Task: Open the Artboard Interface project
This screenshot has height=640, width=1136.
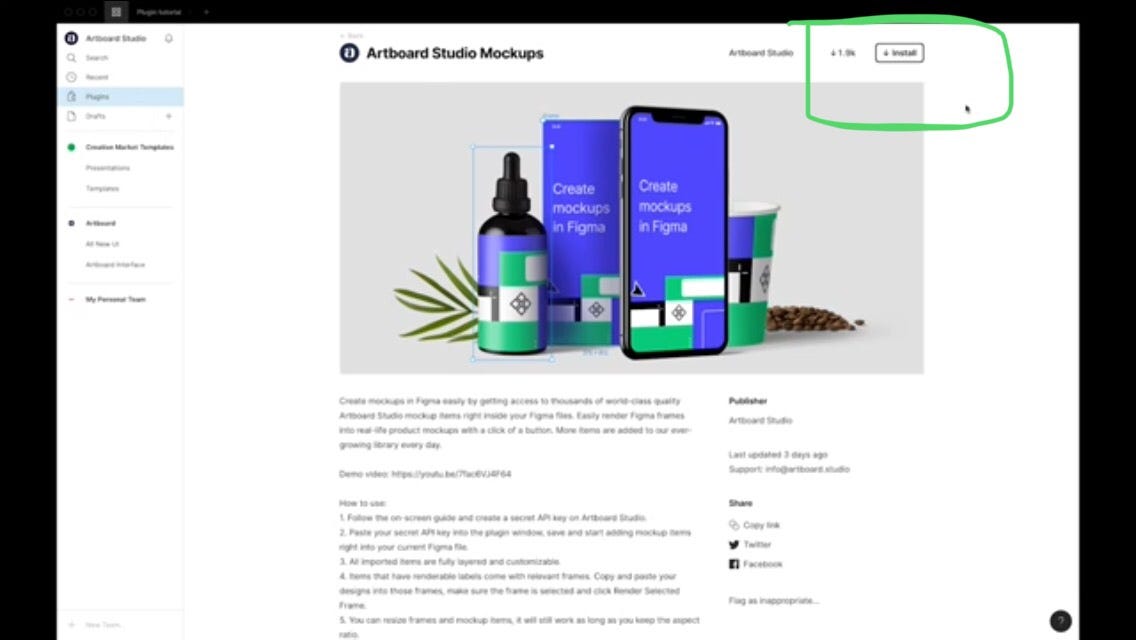Action: pyautogui.click(x=115, y=265)
